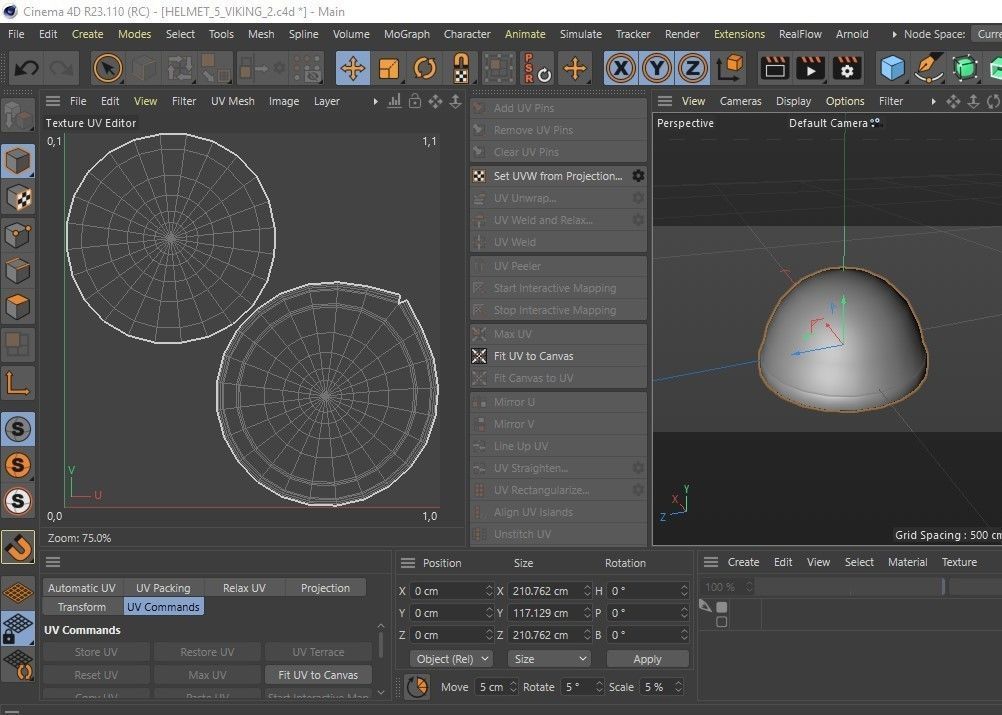
Task: Switch to the UV Packing tab
Action: coord(163,588)
